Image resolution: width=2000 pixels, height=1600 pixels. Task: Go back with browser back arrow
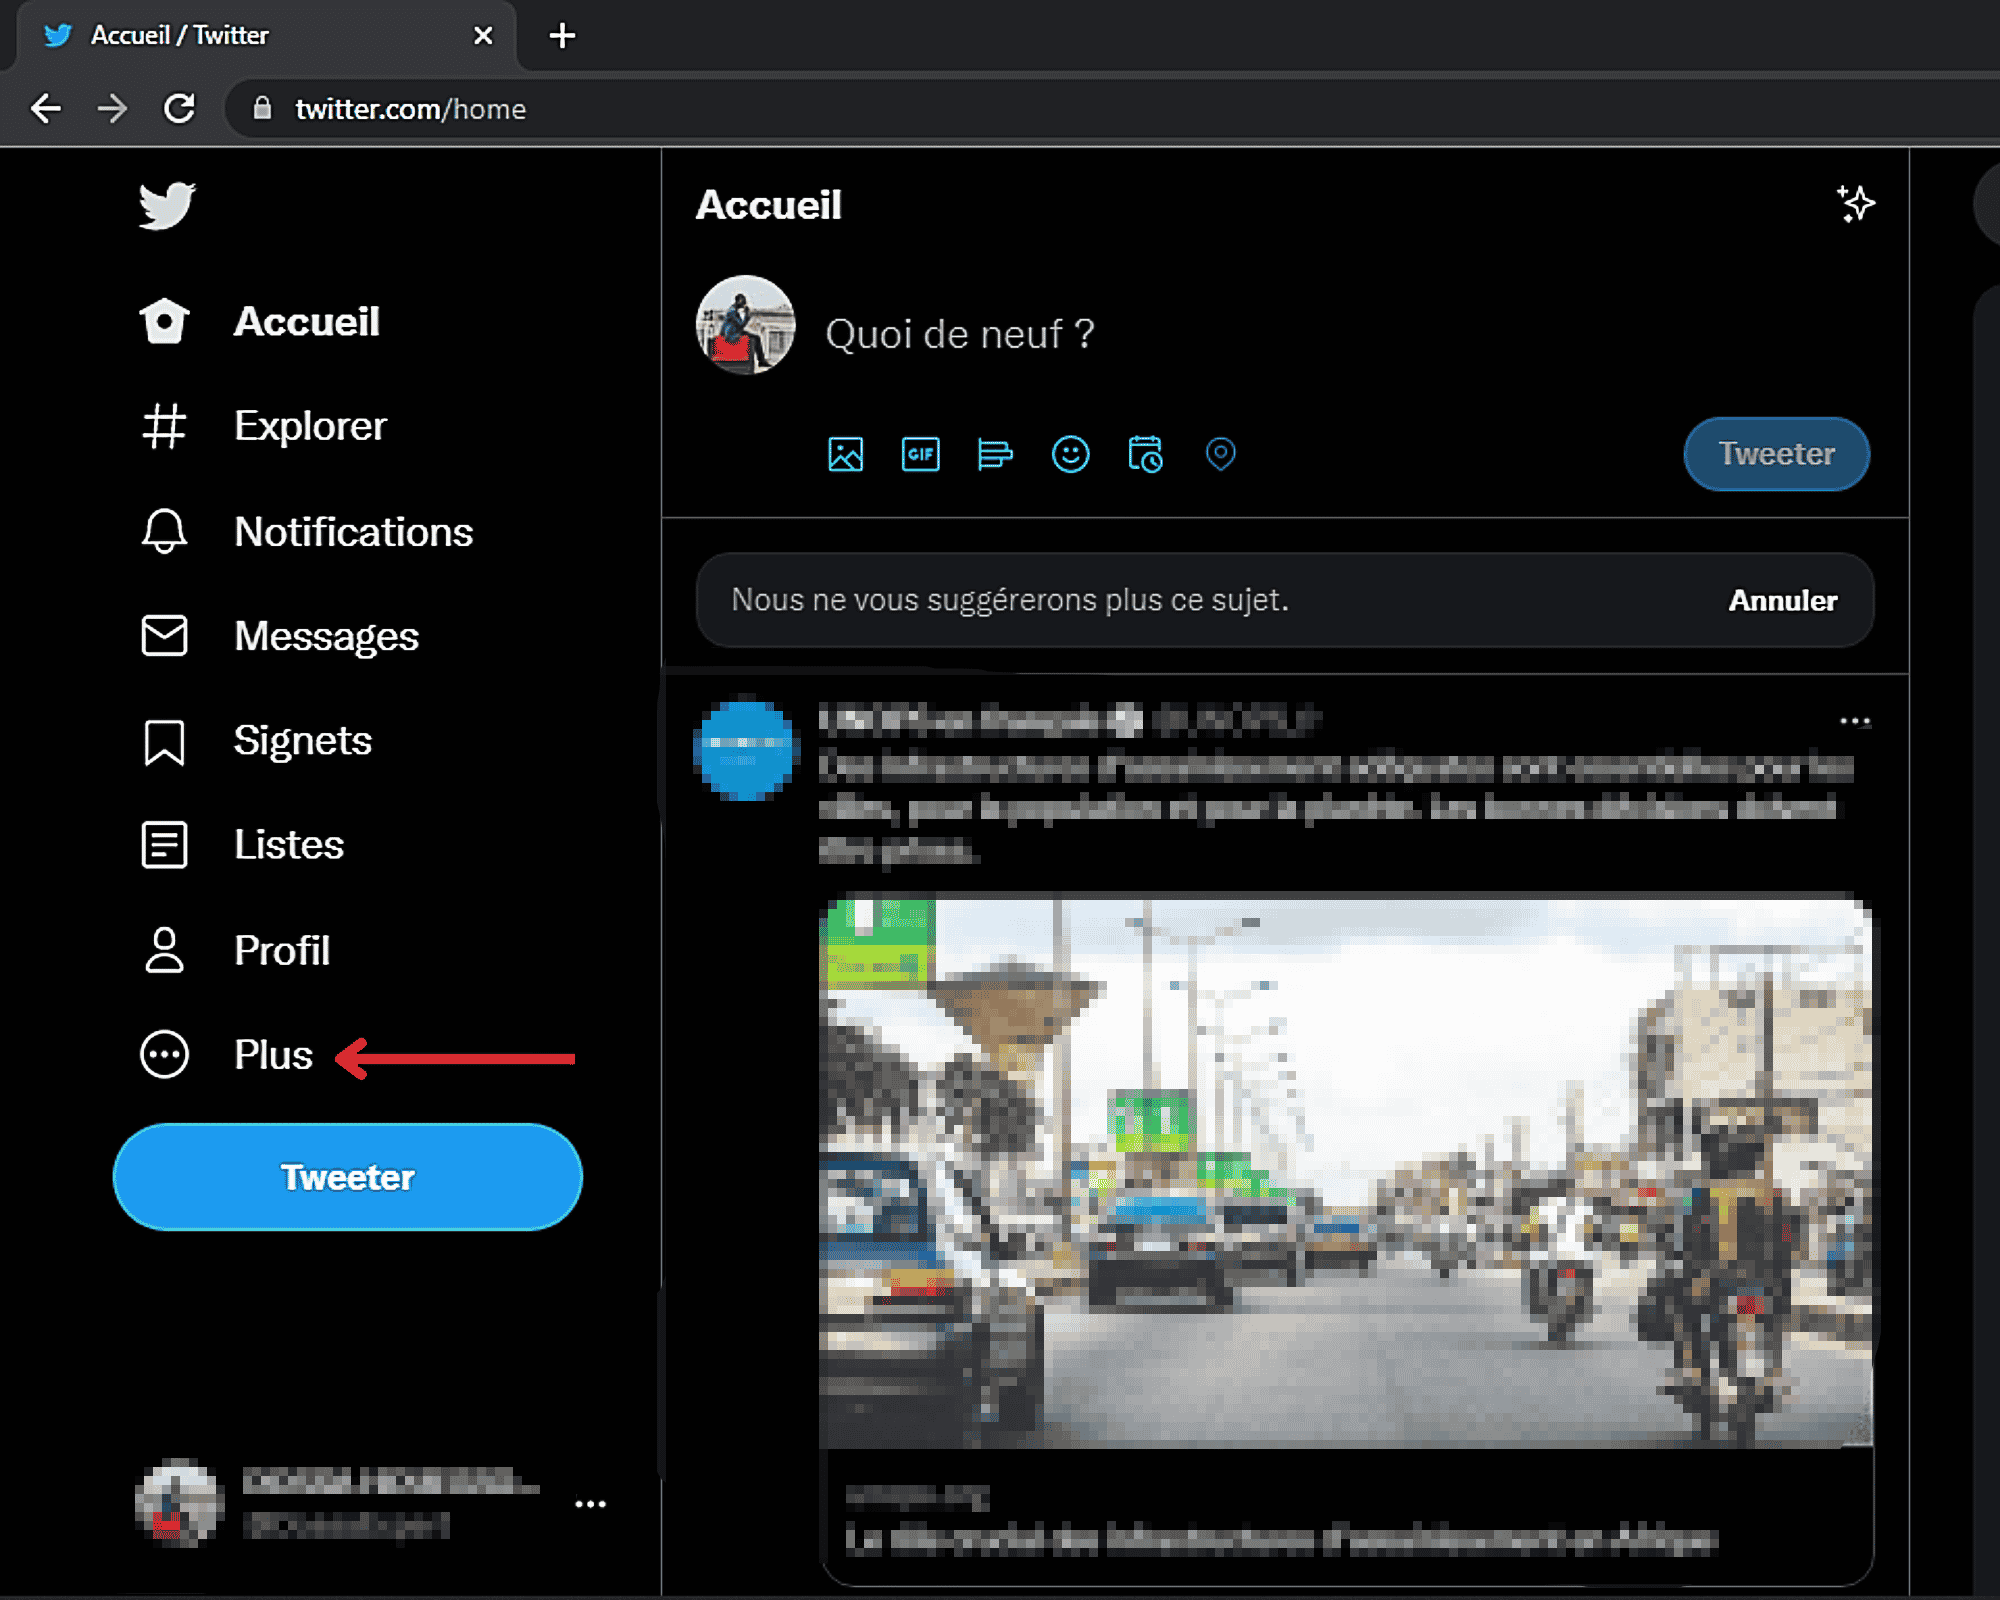pos(46,108)
